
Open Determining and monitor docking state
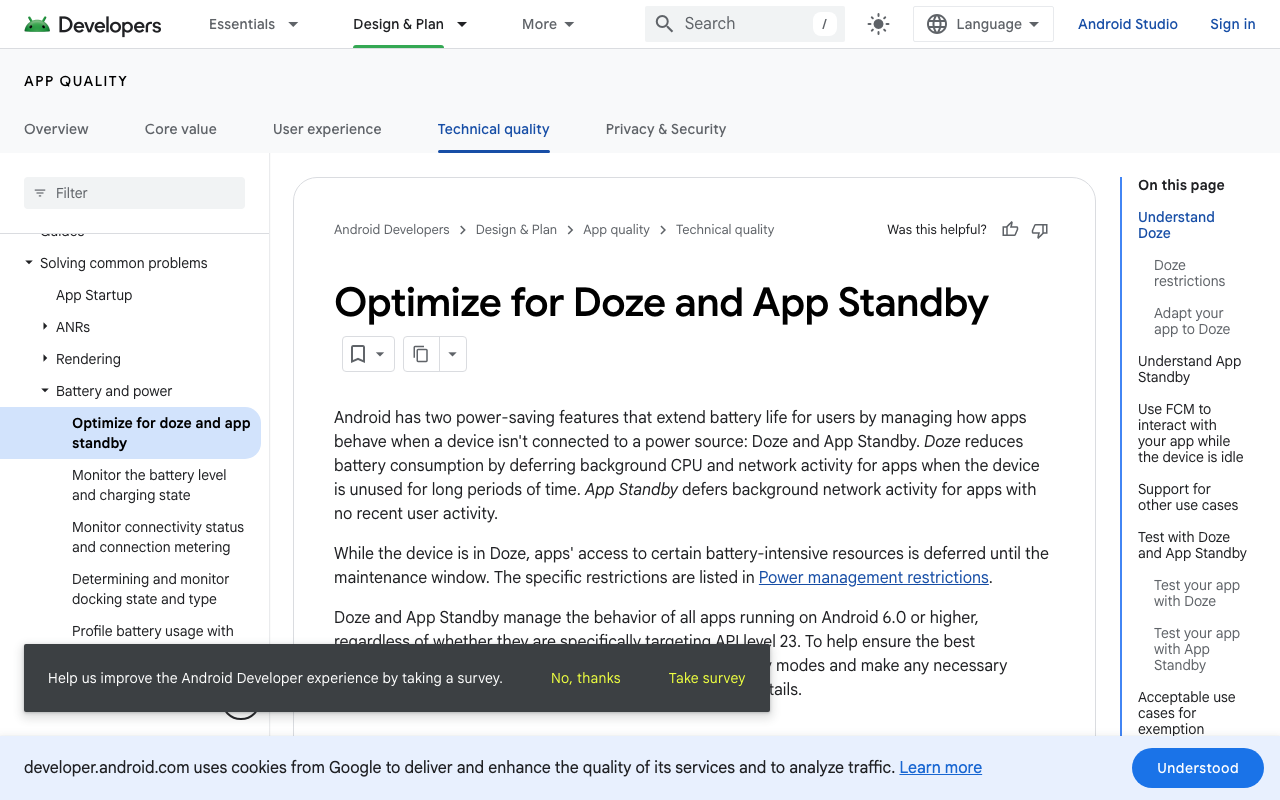point(151,589)
